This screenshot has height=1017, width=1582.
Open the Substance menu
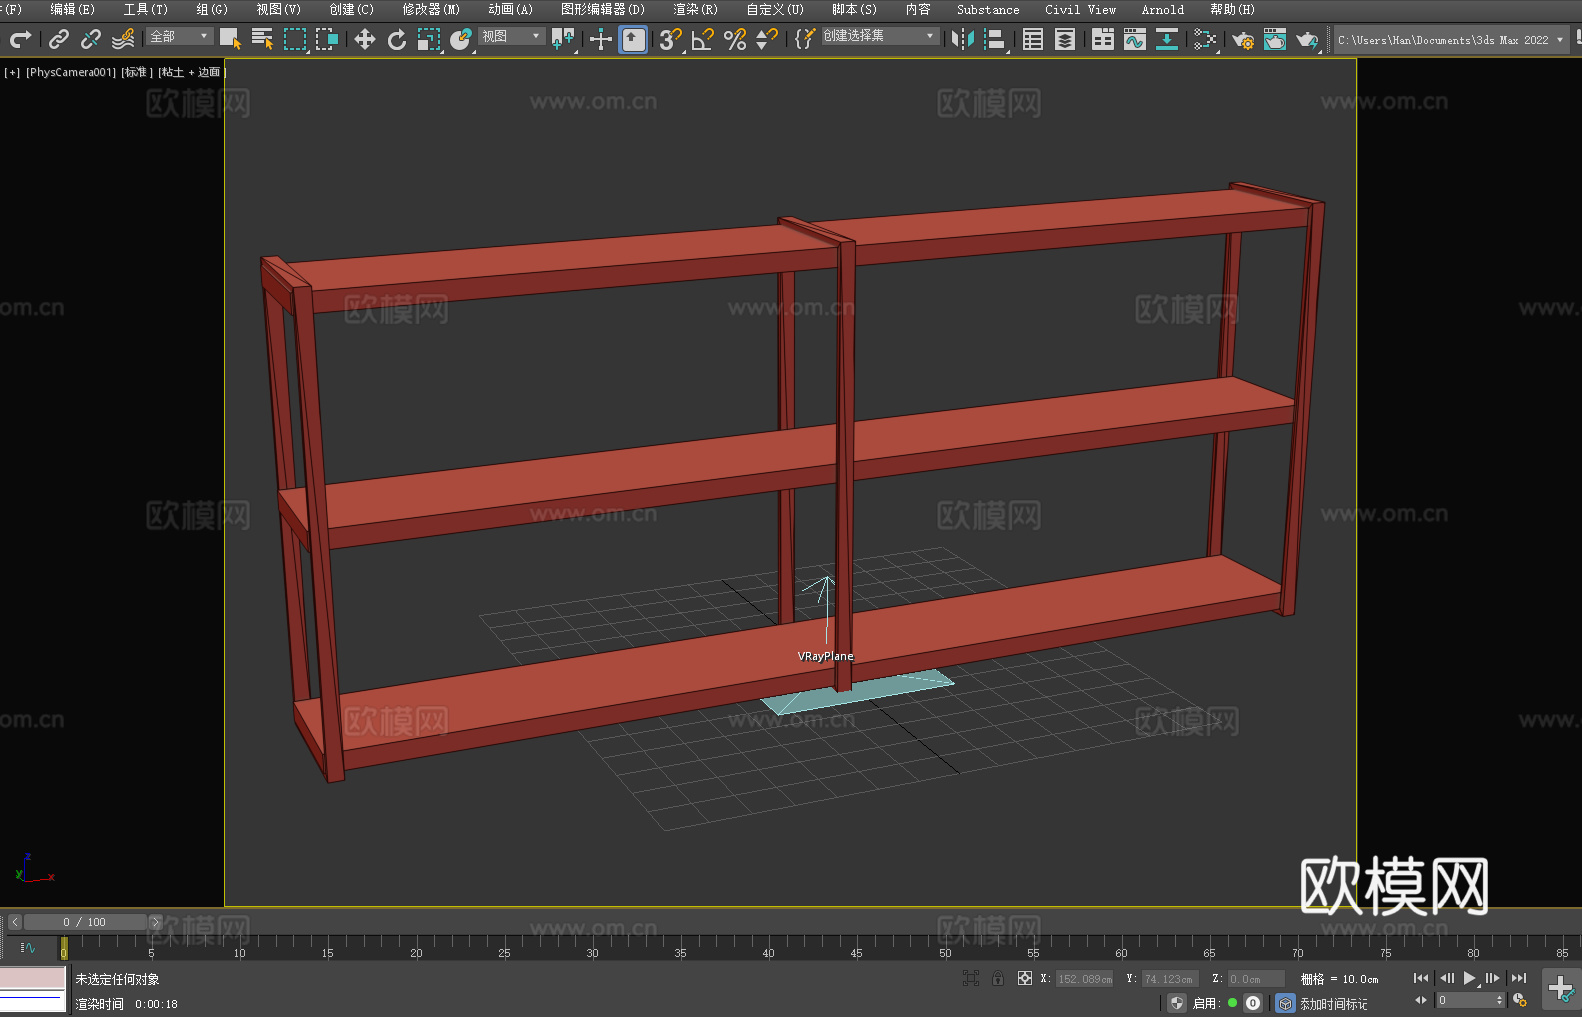tap(988, 9)
